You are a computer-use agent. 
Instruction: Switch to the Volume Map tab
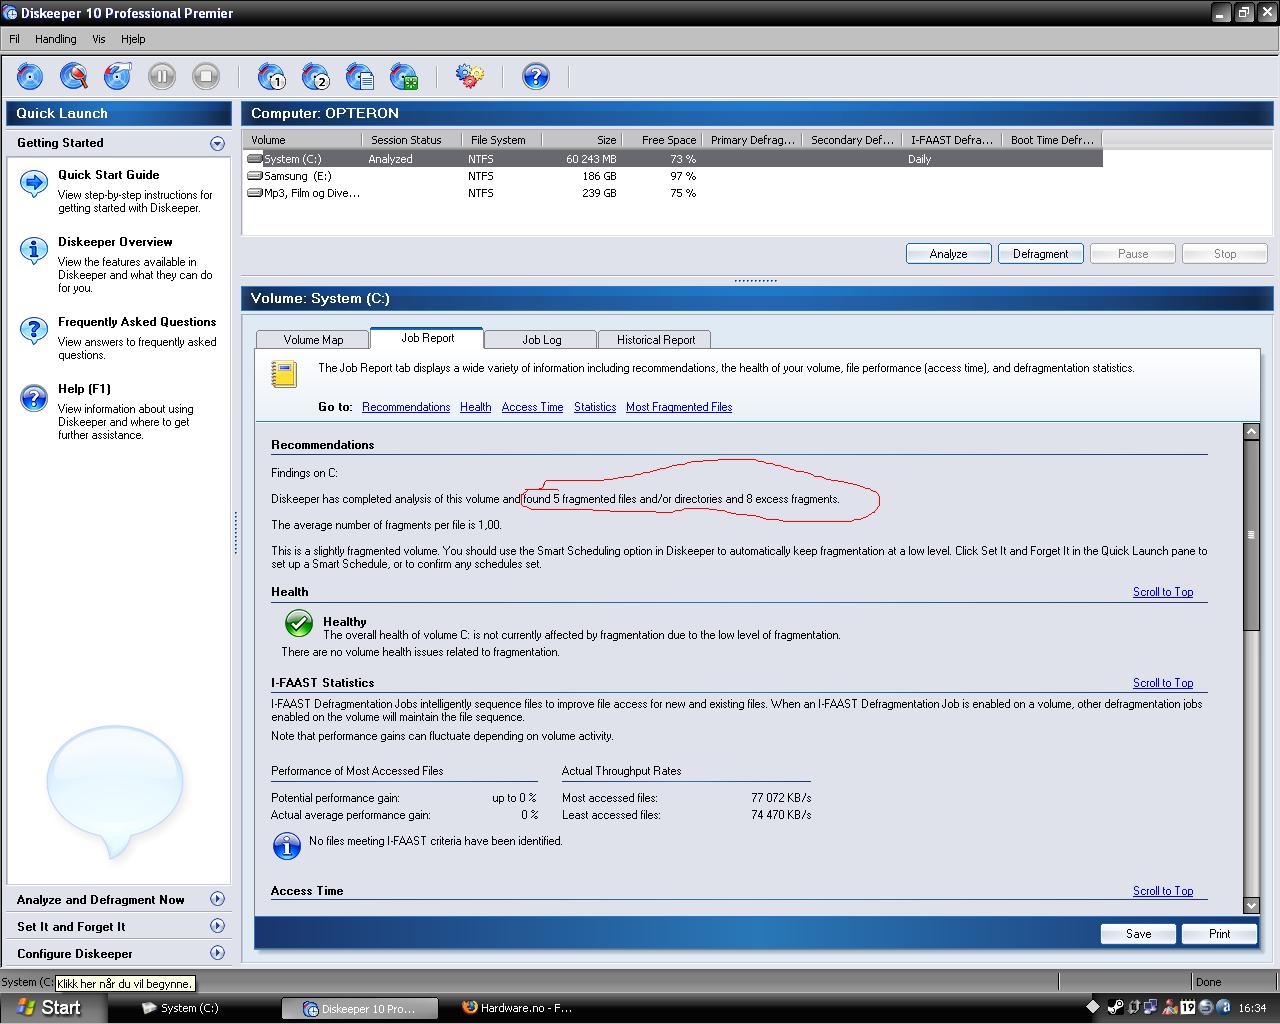click(x=313, y=340)
